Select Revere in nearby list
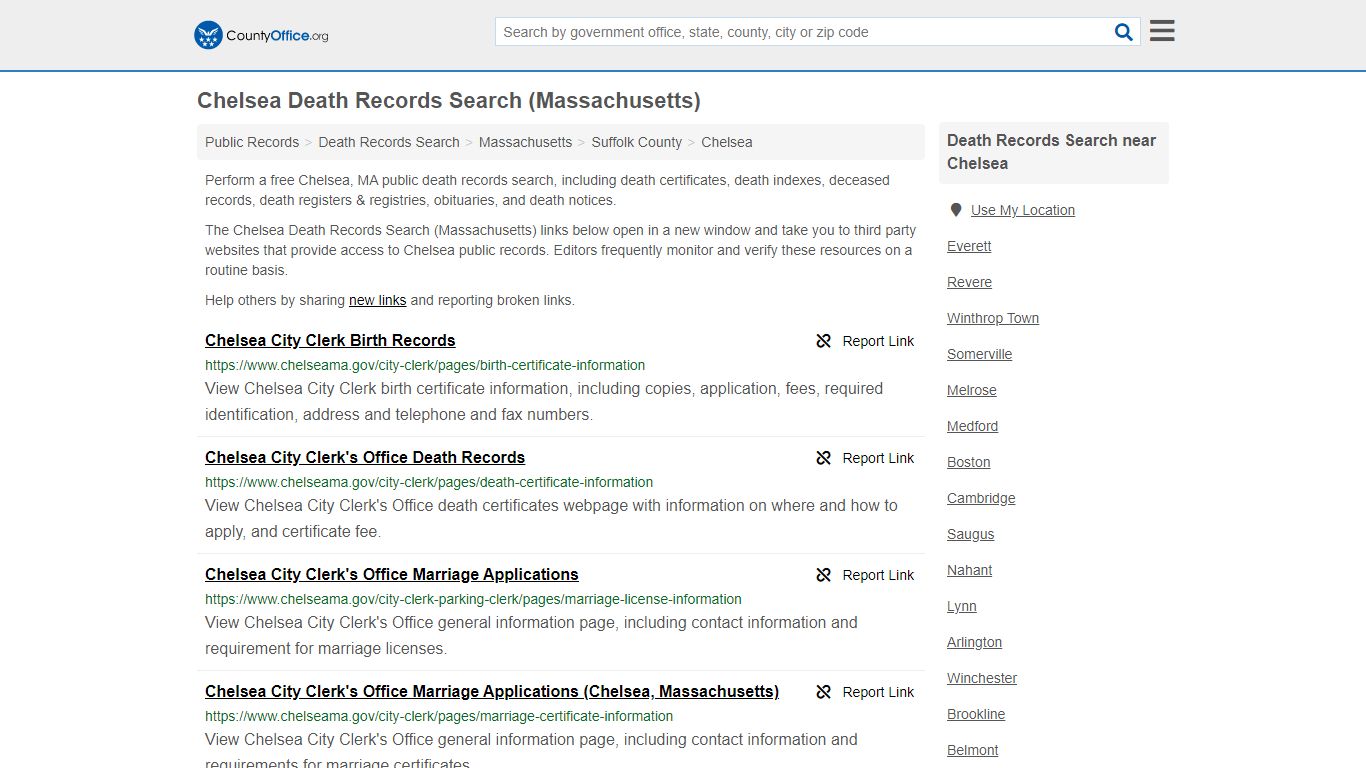 pos(969,282)
